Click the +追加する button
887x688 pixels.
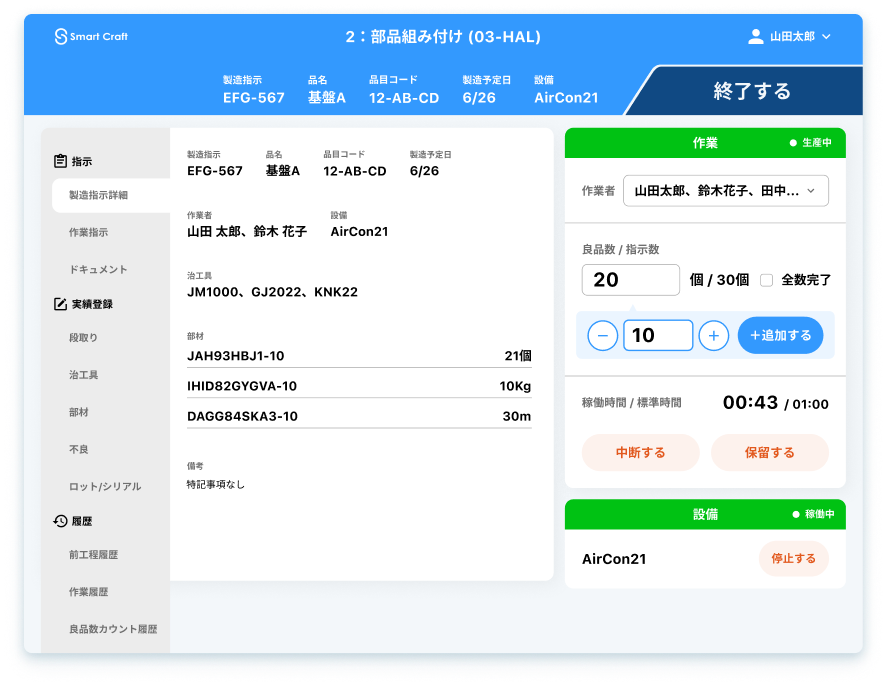pyautogui.click(x=780, y=336)
